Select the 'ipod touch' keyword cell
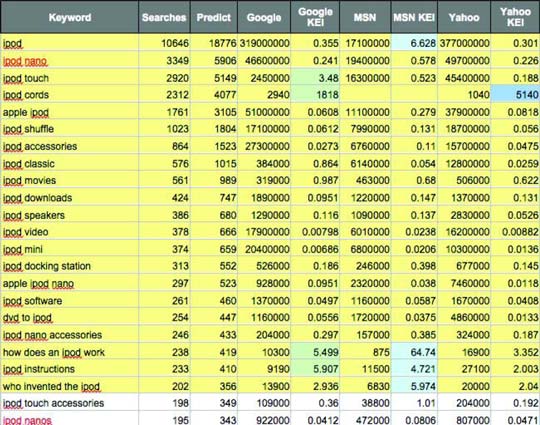The image size is (540, 425). (x=70, y=78)
